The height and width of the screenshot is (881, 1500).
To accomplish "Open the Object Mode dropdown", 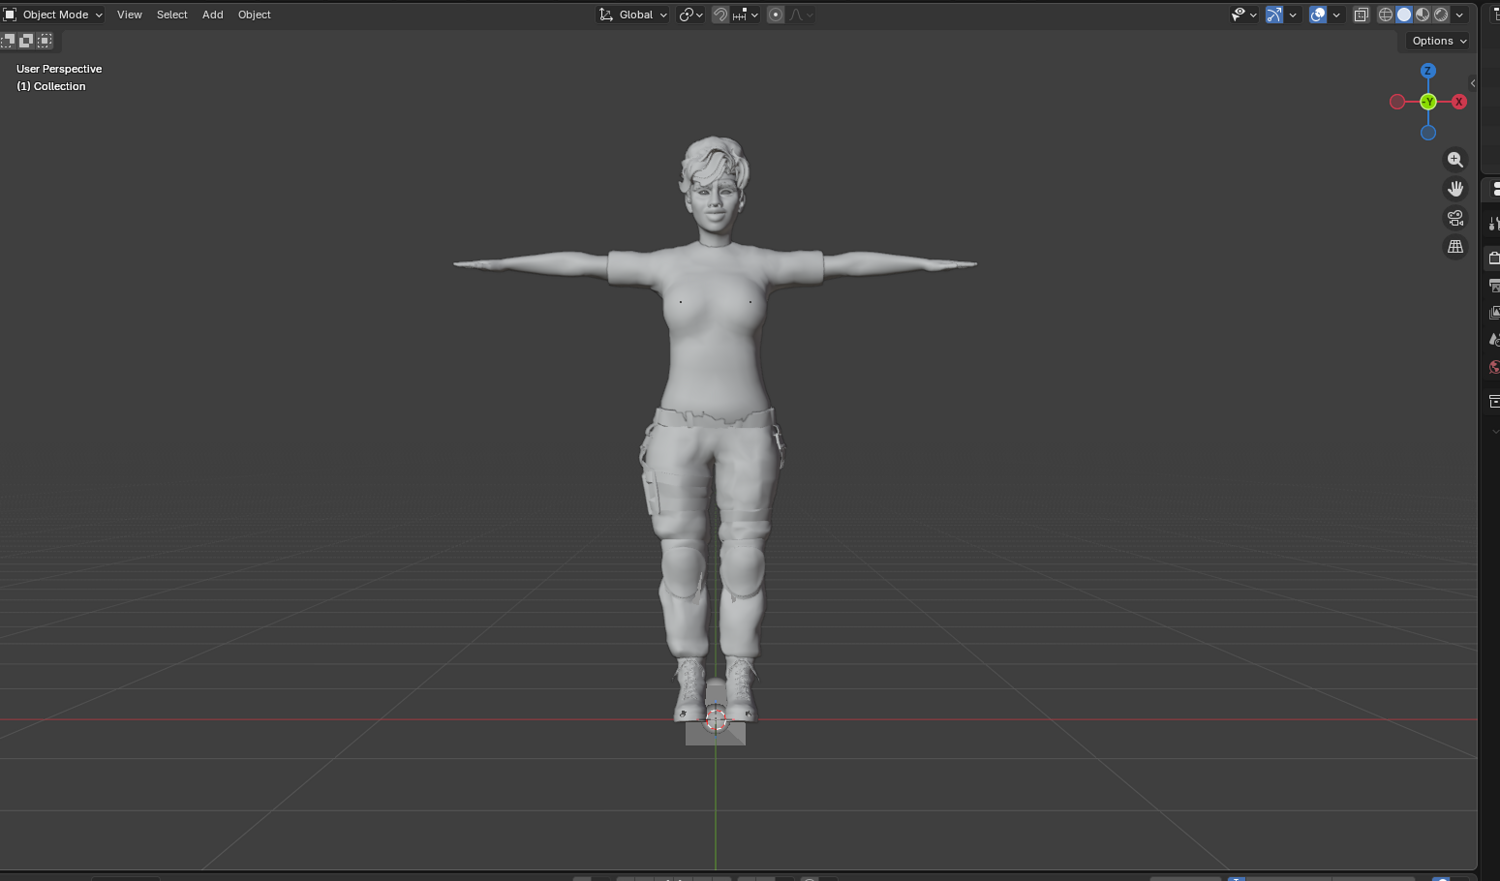I will (x=53, y=15).
